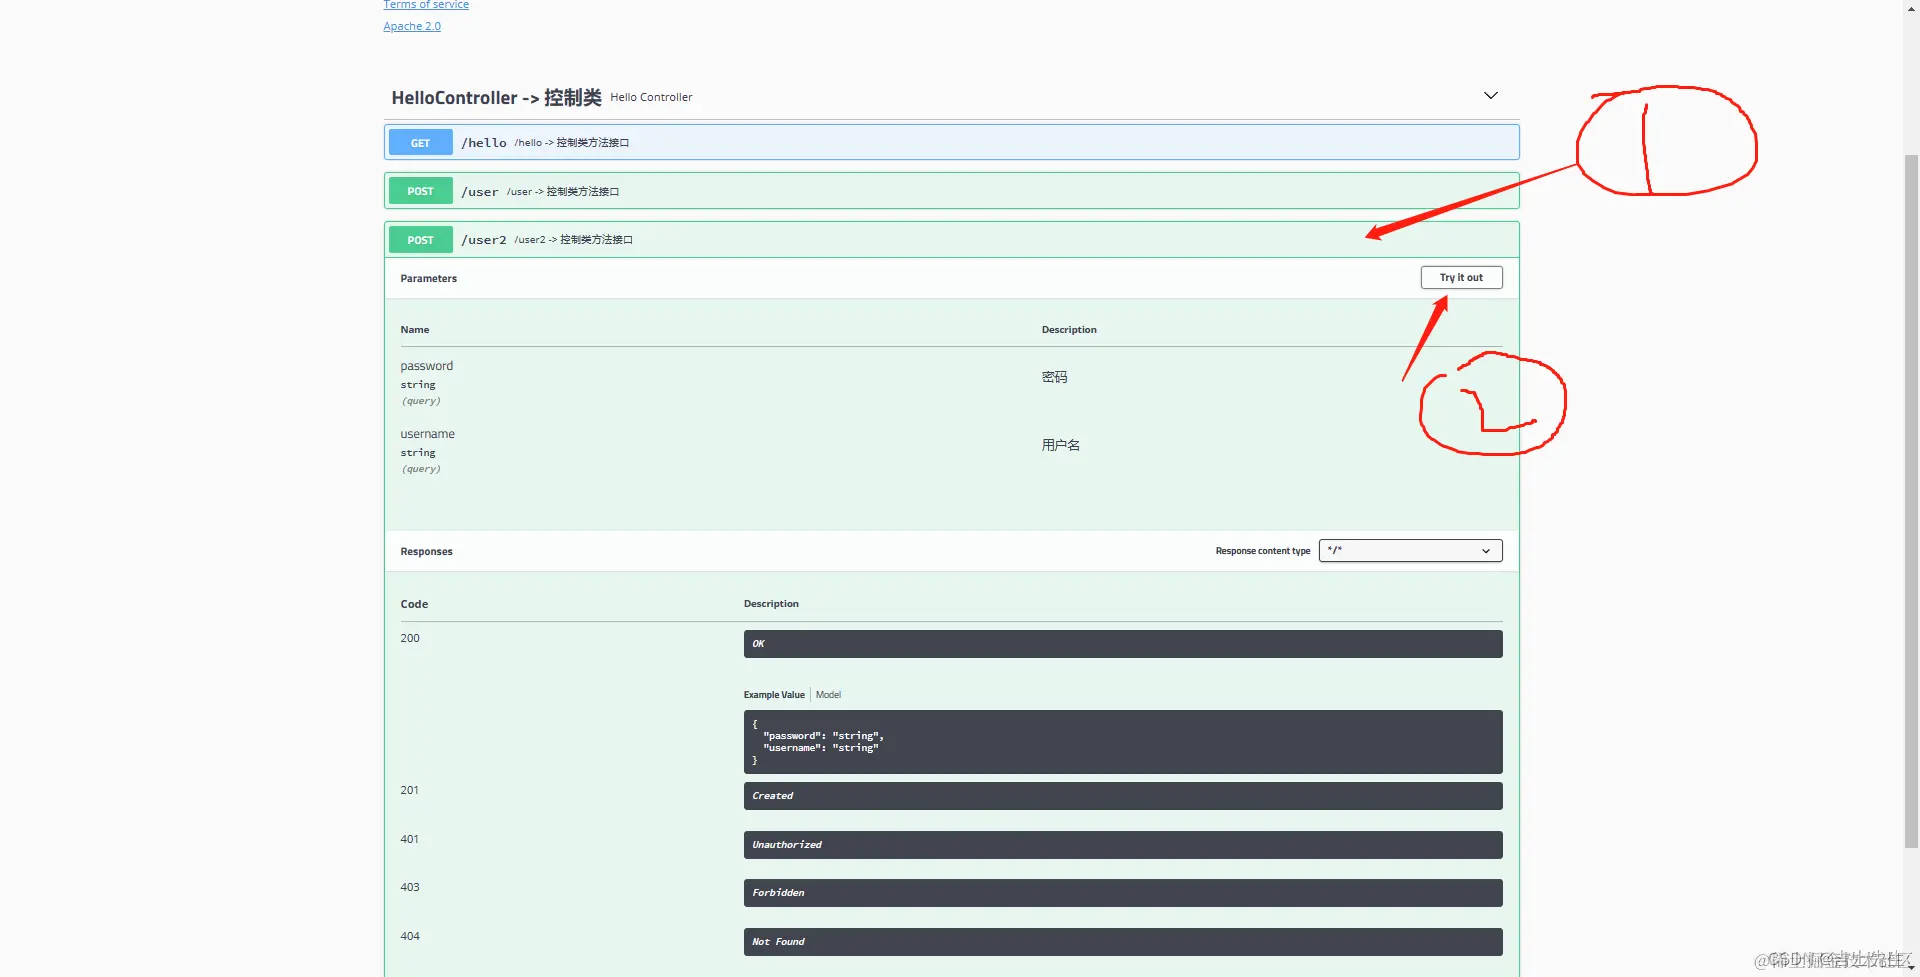Click the Not Found response description box
The image size is (1920, 977).
1123,942
